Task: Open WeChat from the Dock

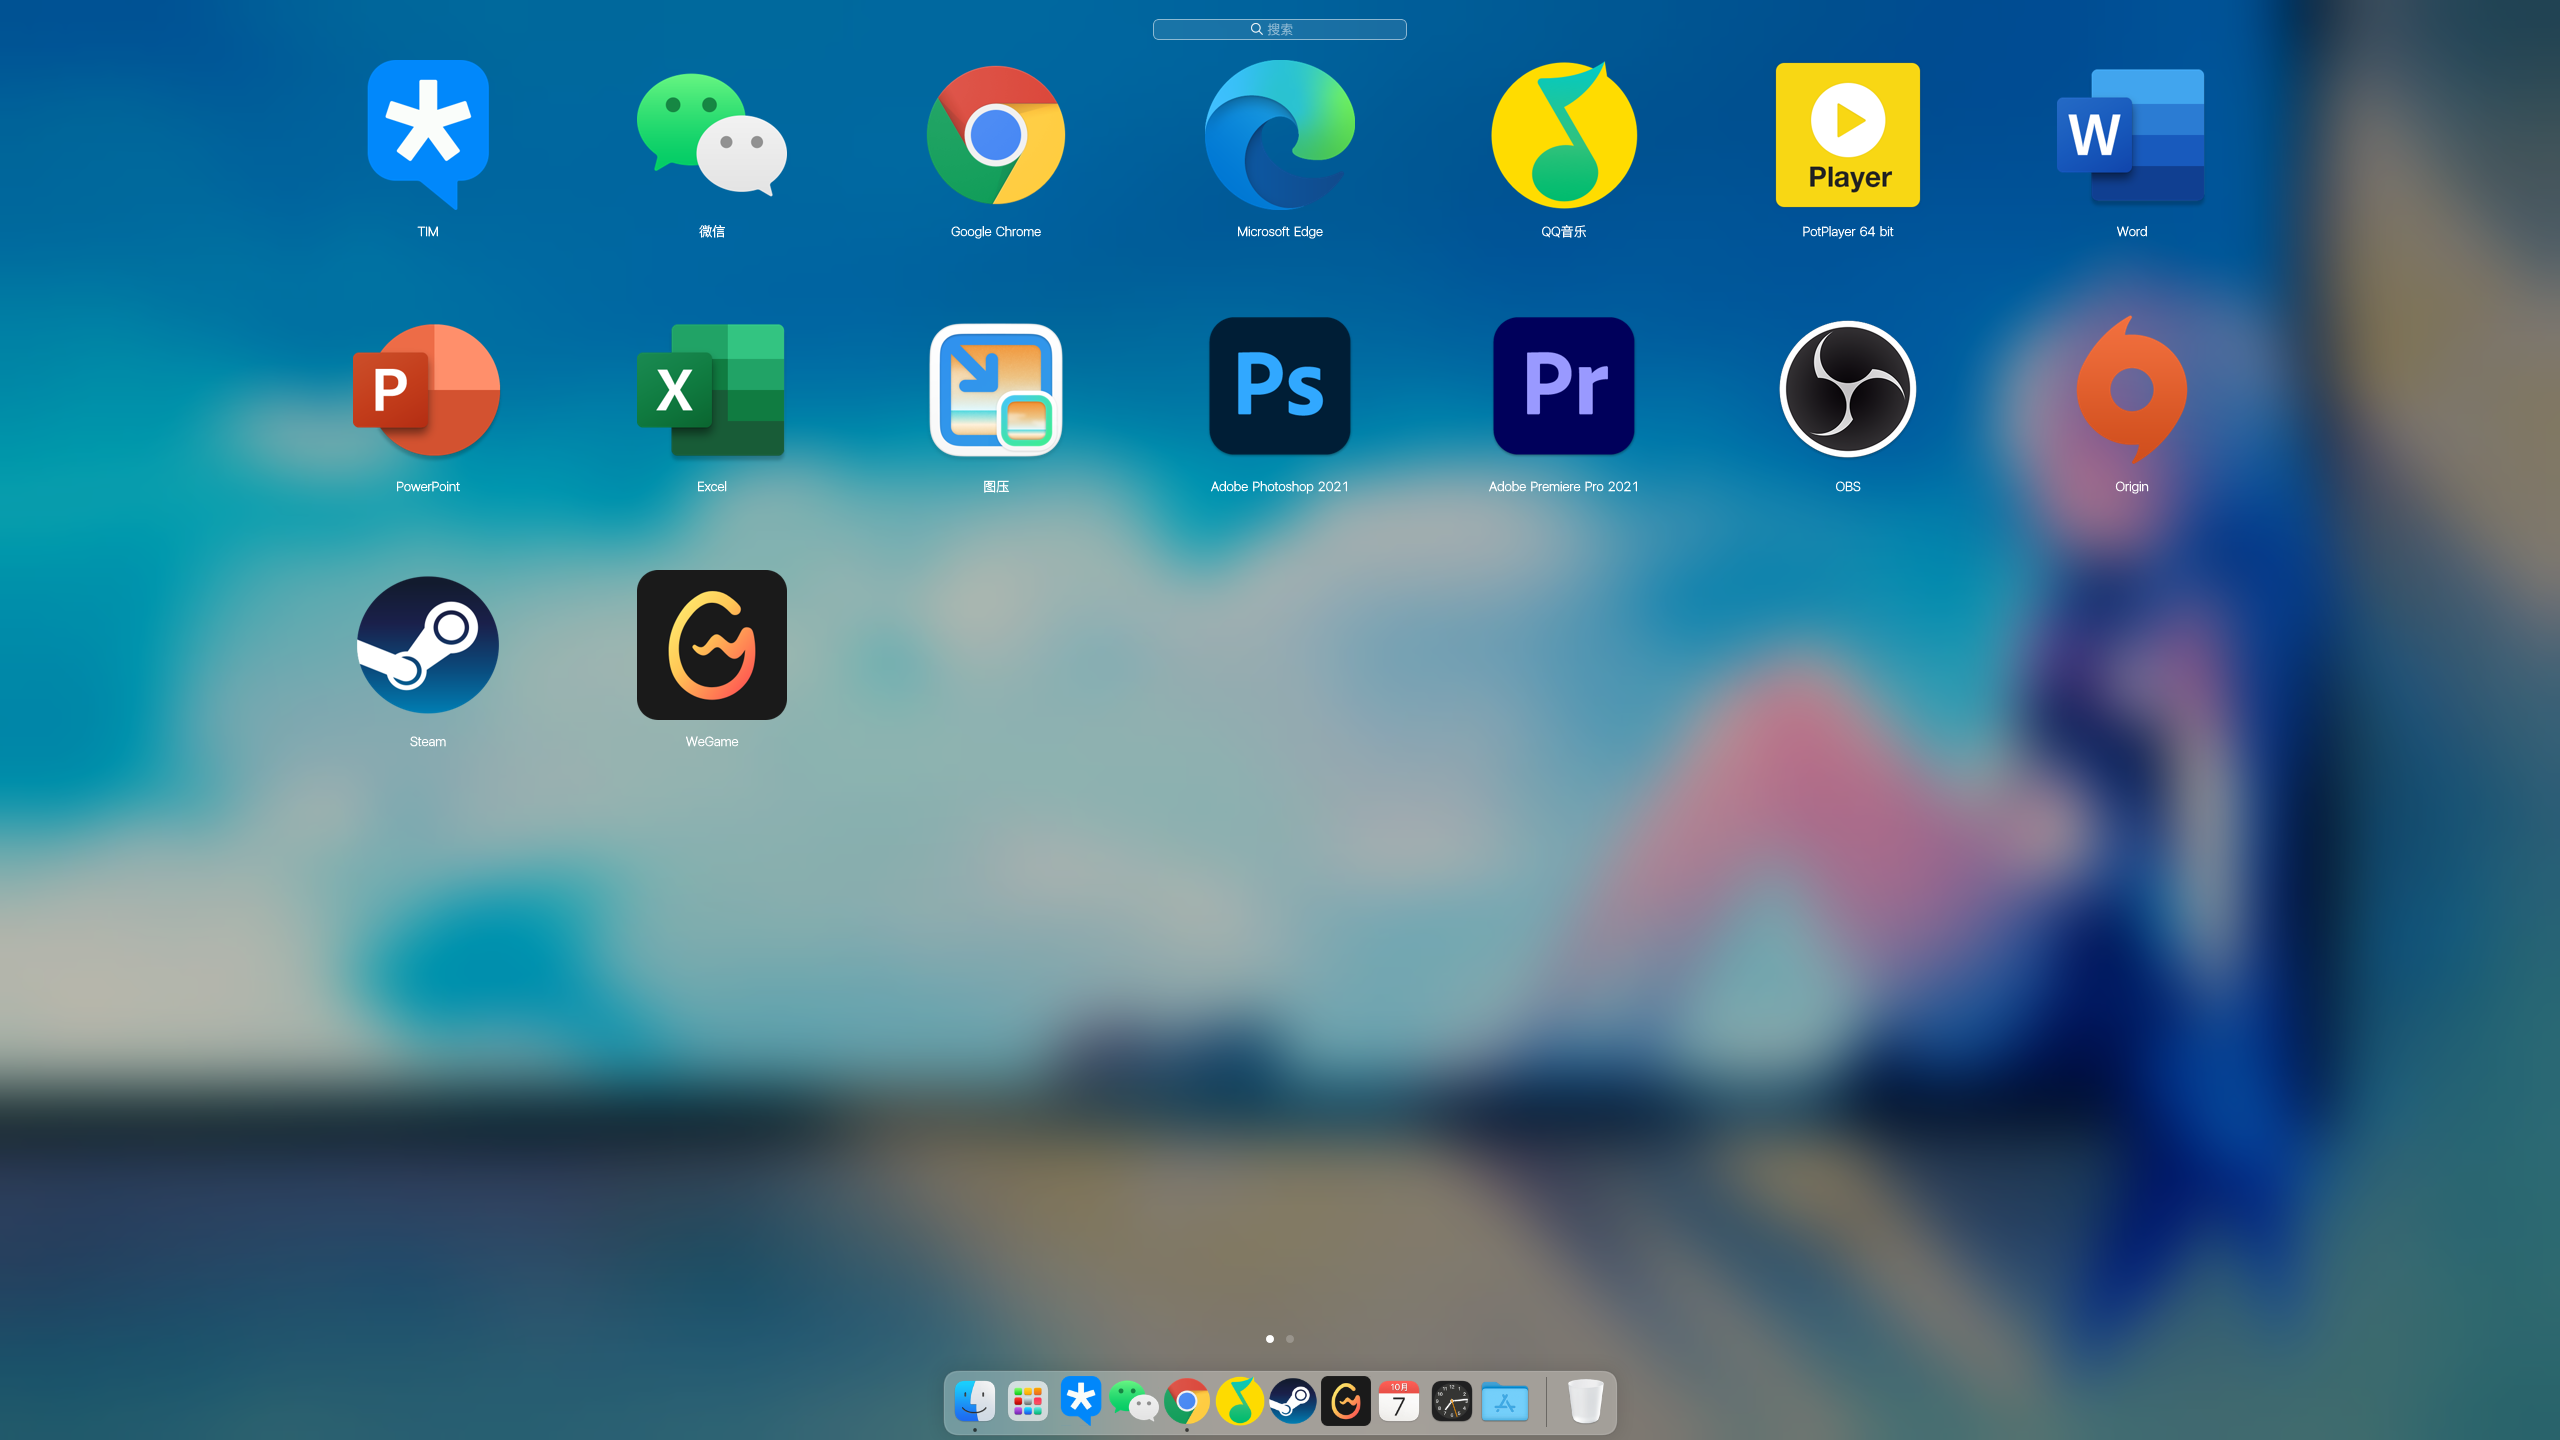Action: [1134, 1401]
